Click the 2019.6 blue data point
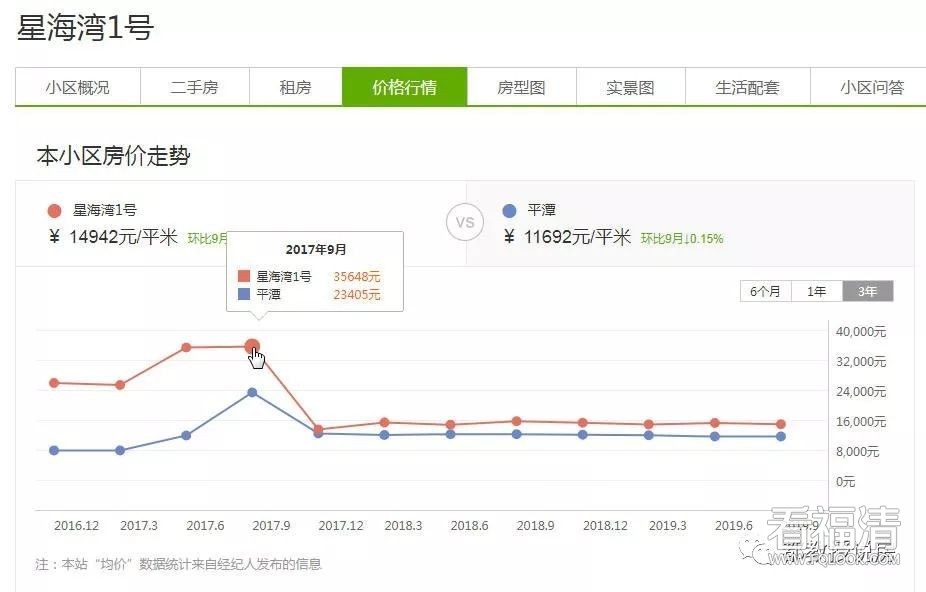The width and height of the screenshot is (926, 592). tap(715, 437)
